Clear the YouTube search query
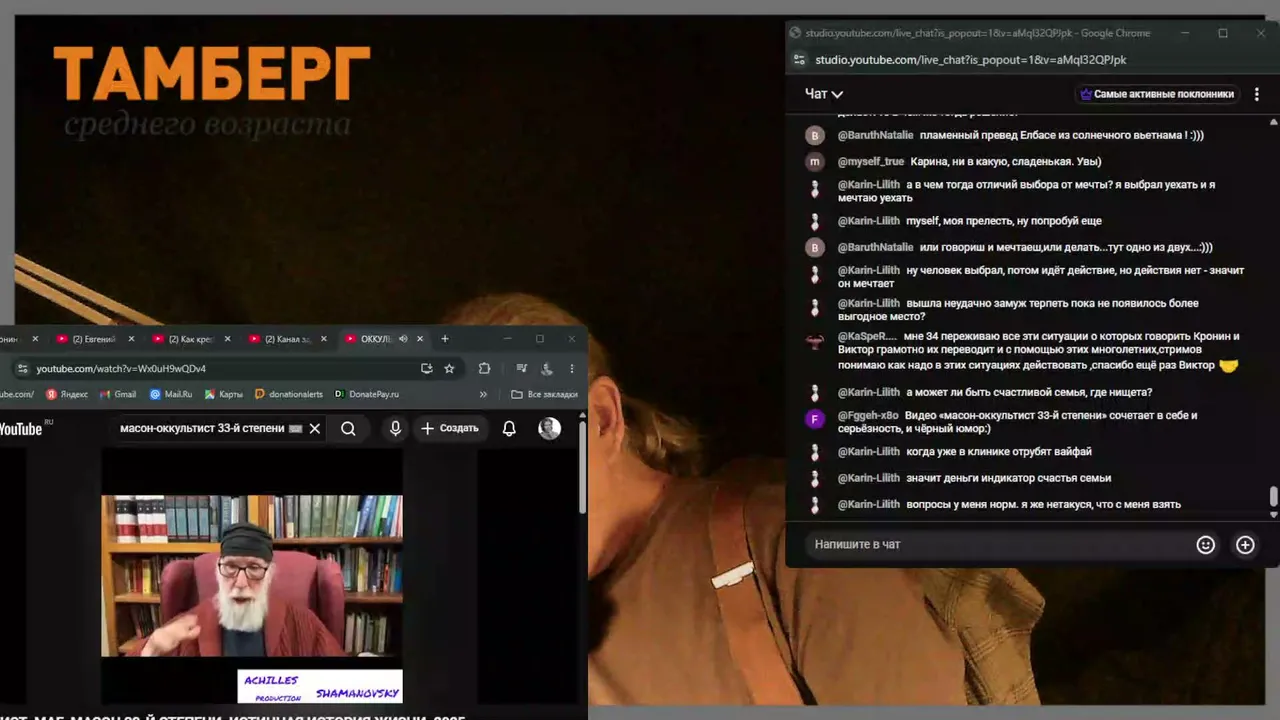The height and width of the screenshot is (720, 1280). 314,428
